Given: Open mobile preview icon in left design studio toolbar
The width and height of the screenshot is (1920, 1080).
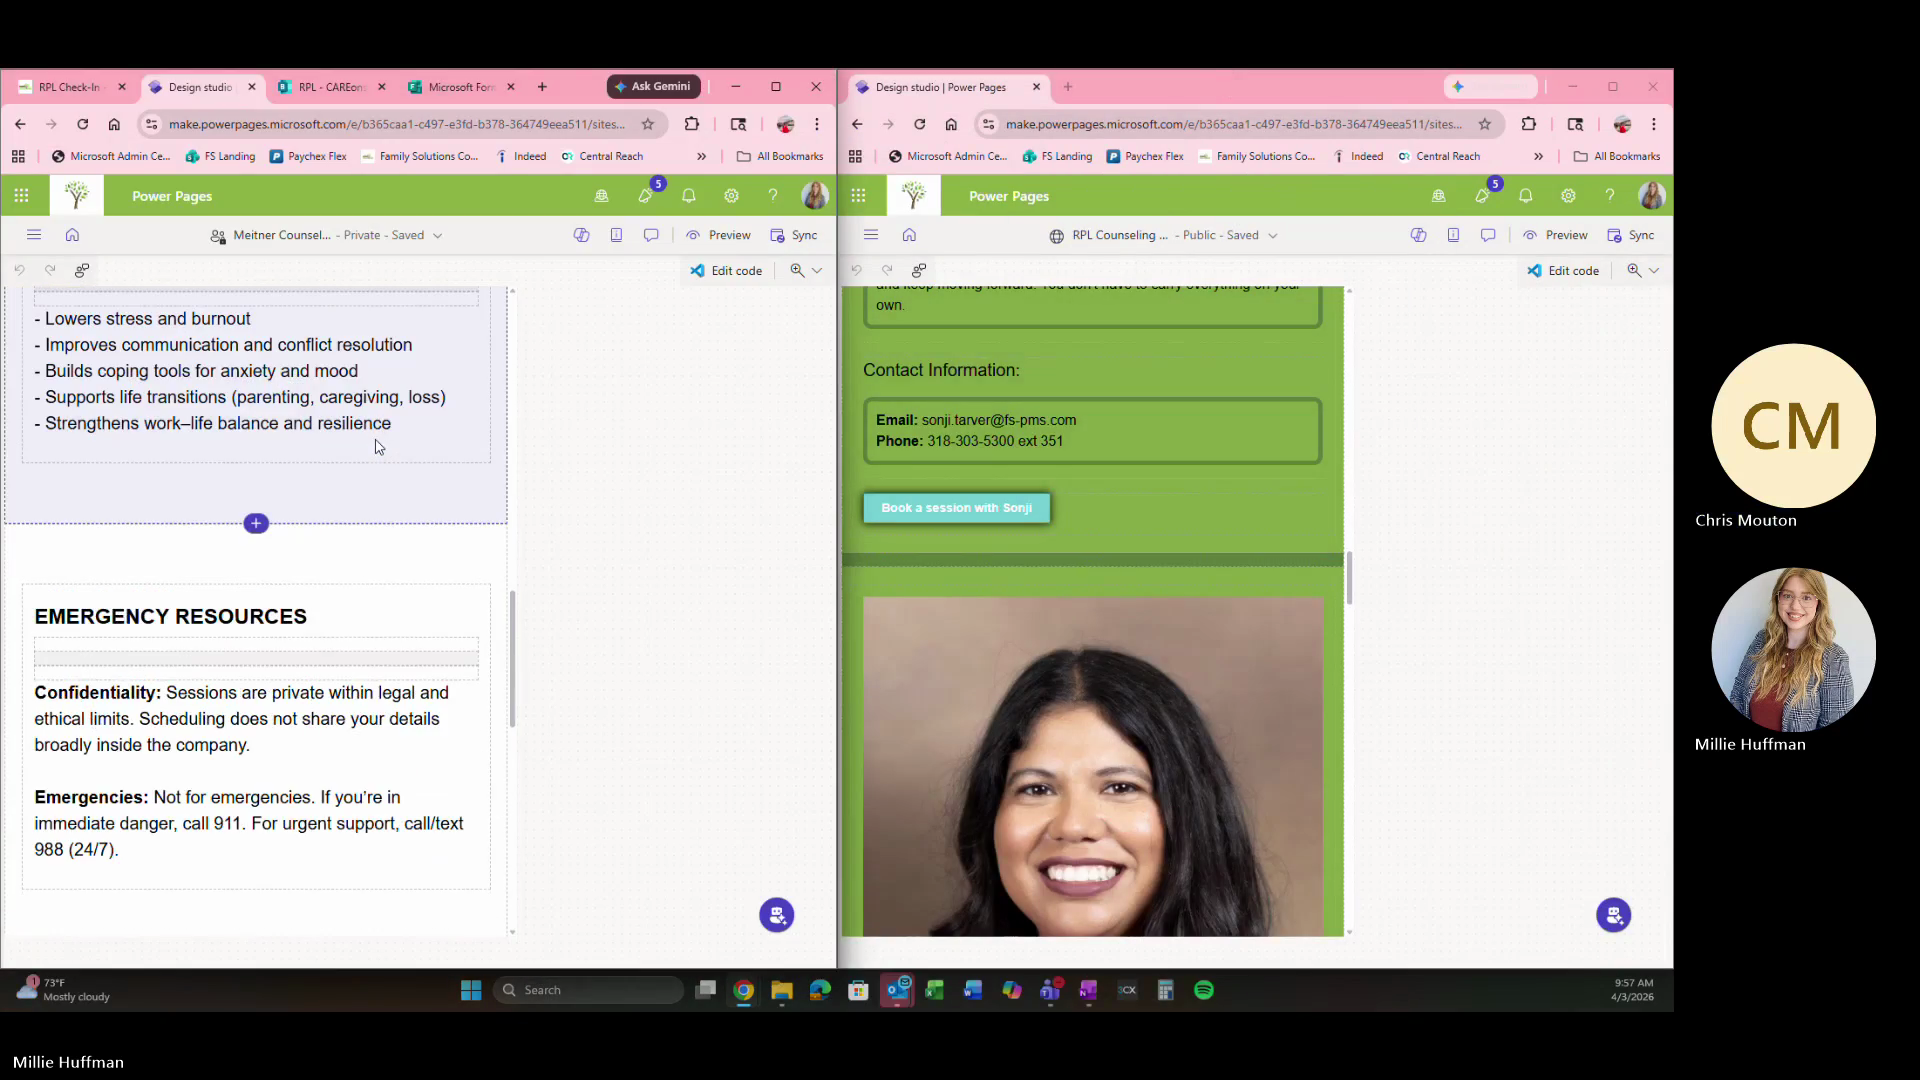Looking at the screenshot, I should tap(616, 235).
